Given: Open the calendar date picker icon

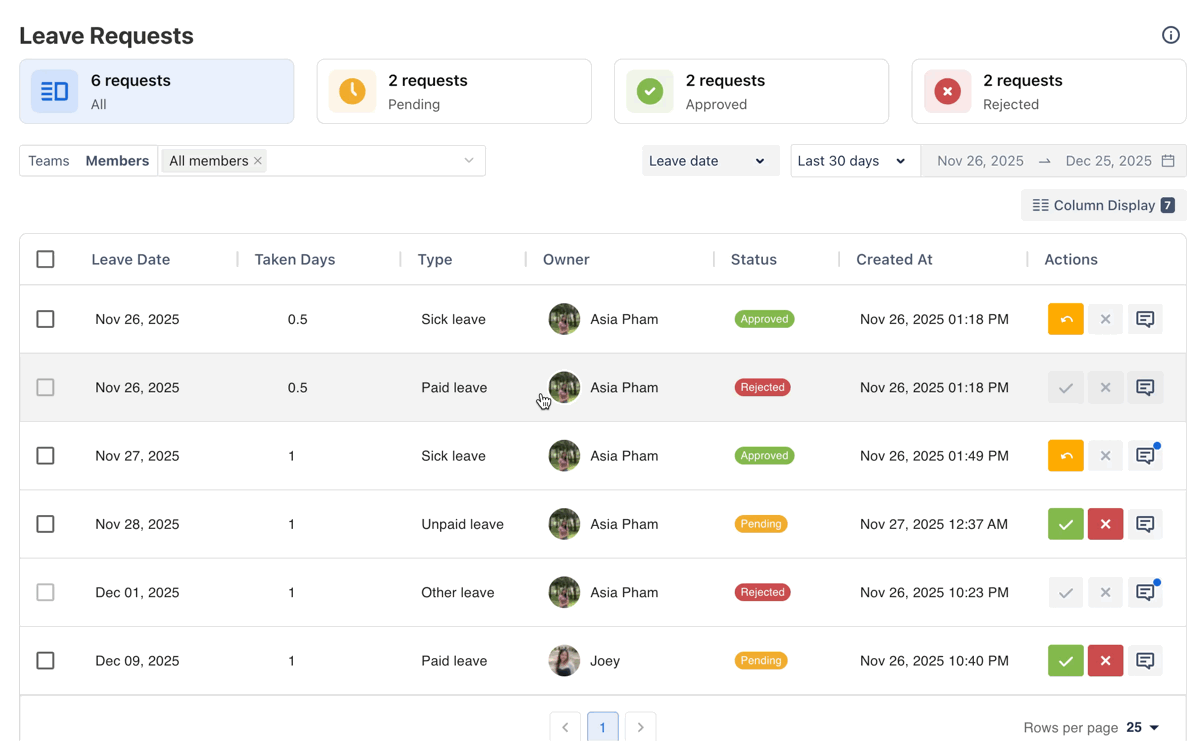Looking at the screenshot, I should [1168, 161].
